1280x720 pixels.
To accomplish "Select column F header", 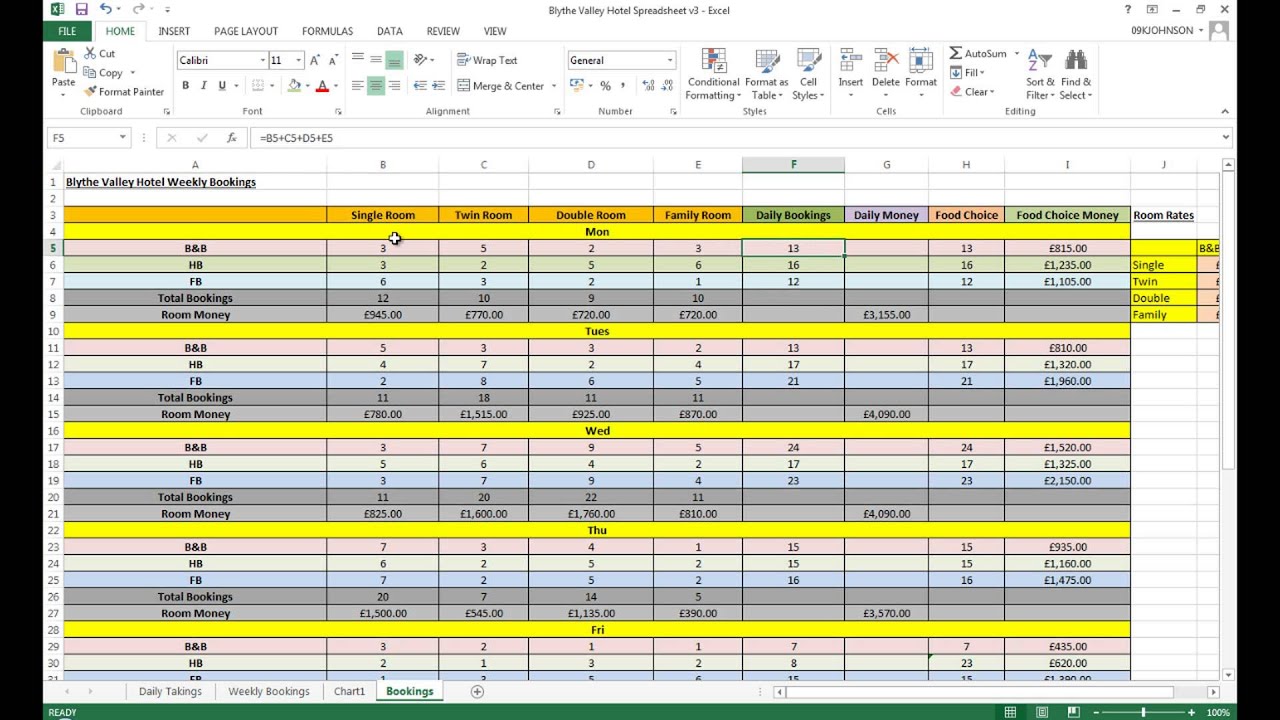I will (x=794, y=165).
